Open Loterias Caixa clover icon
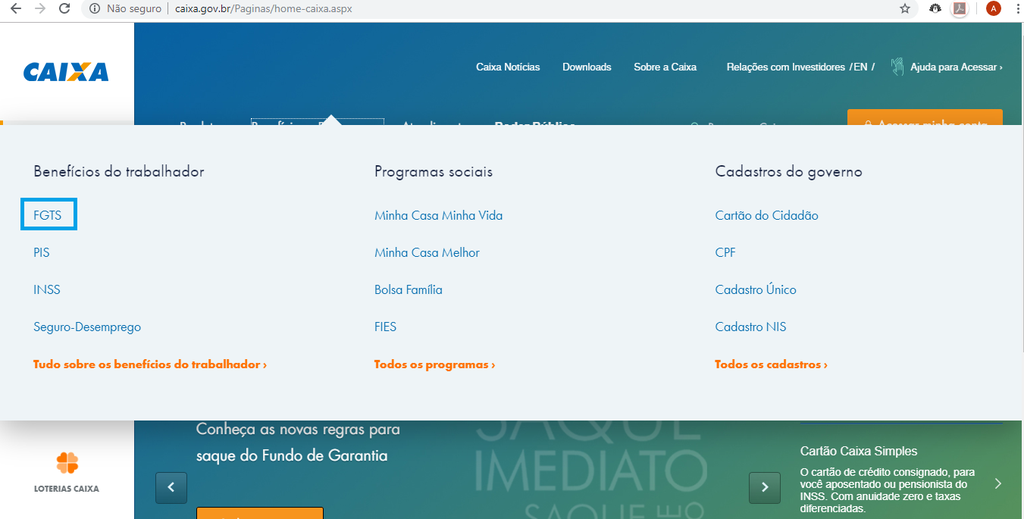Image resolution: width=1024 pixels, height=519 pixels. point(67,464)
